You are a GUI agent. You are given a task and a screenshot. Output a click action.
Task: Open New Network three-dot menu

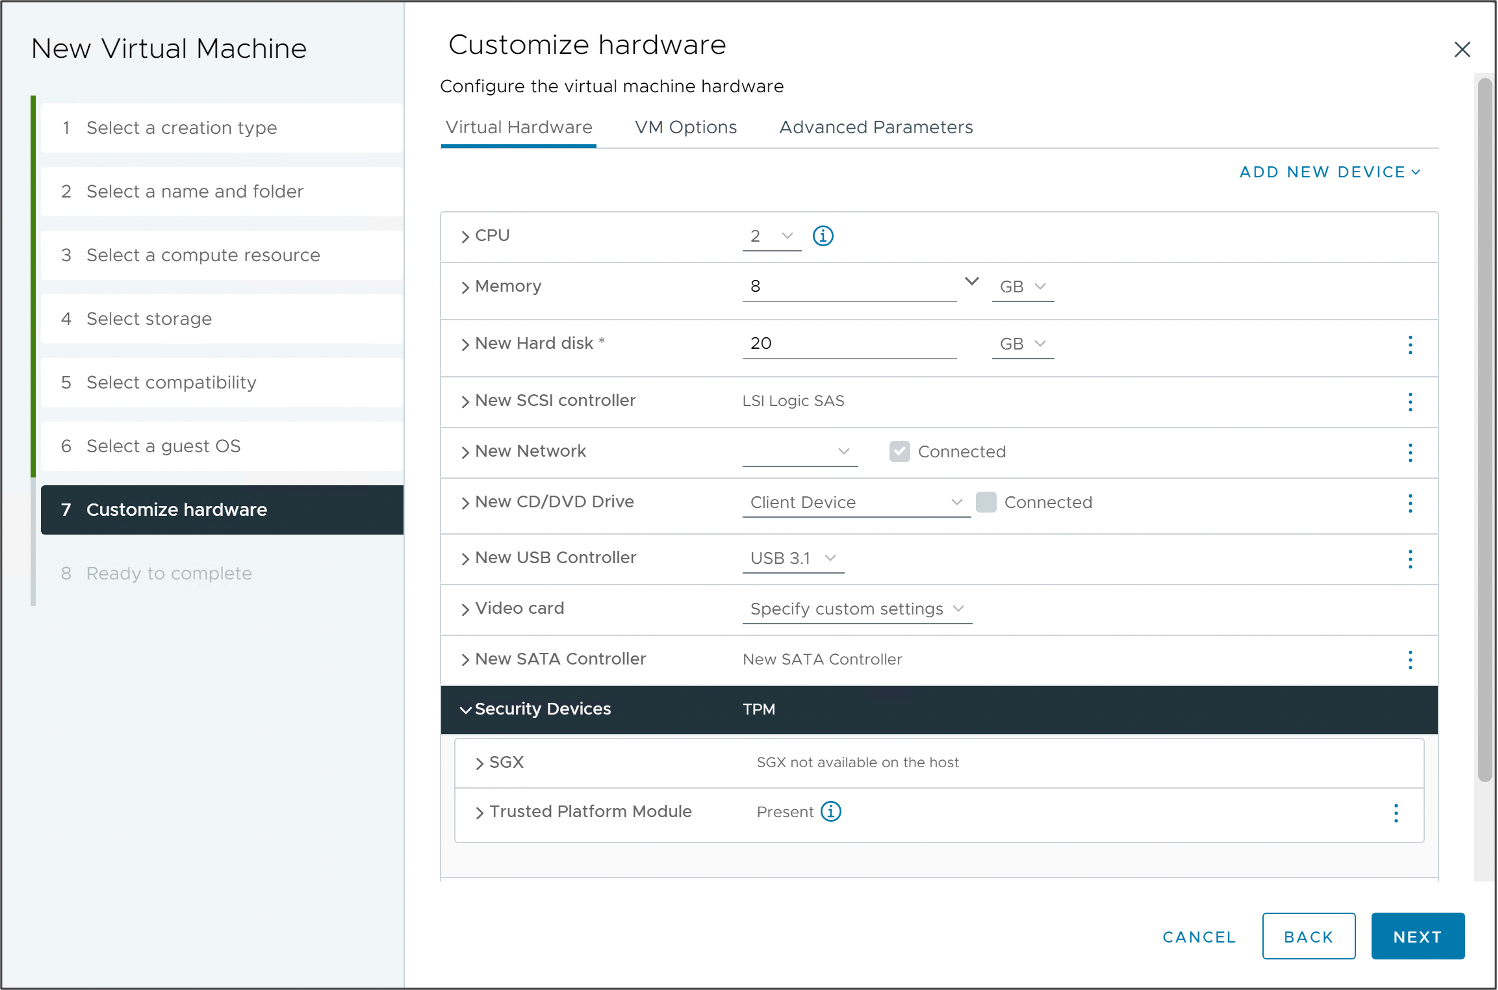click(1410, 453)
